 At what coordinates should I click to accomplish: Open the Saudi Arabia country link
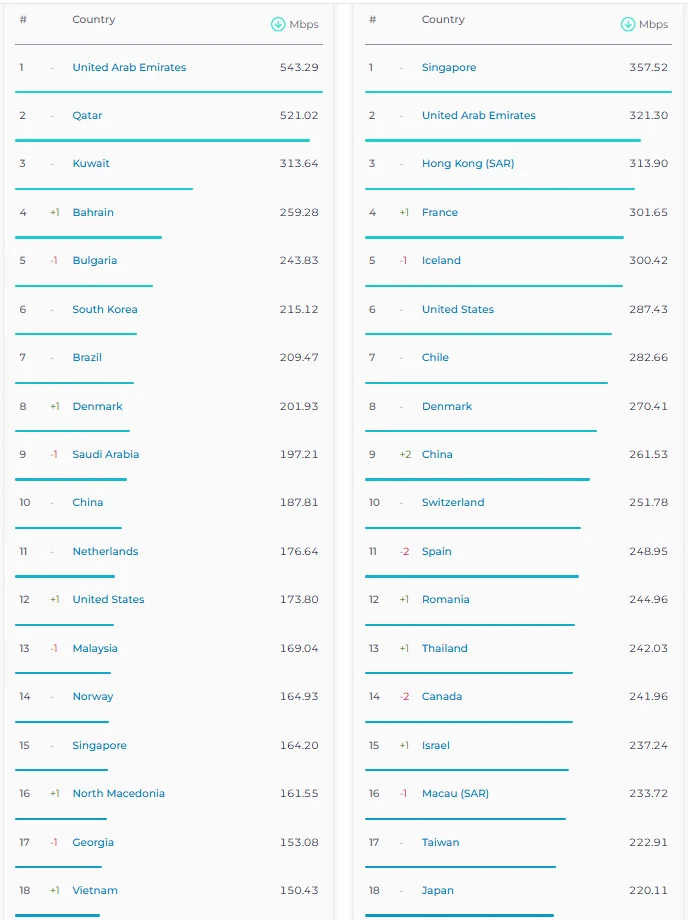[106, 454]
